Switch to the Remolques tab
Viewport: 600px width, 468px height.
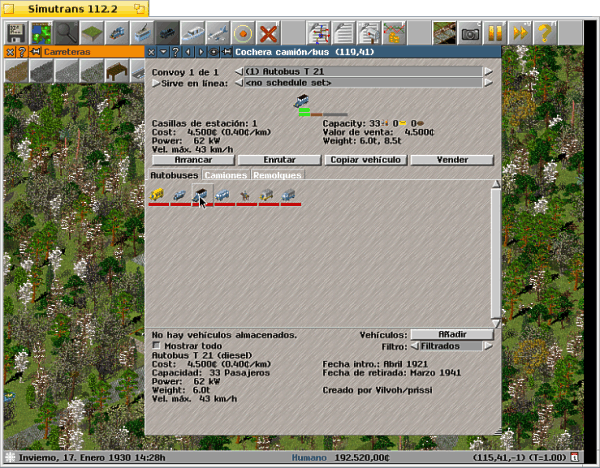coord(277,175)
